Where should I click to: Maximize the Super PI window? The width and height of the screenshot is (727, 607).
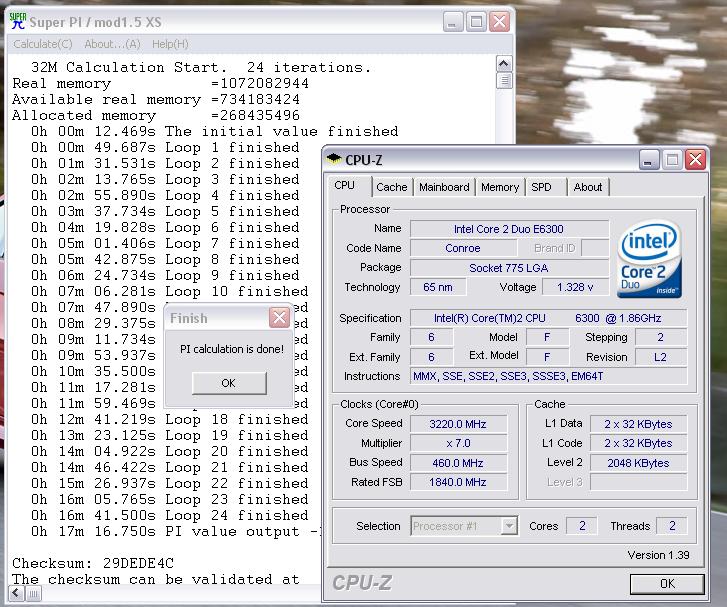point(476,22)
